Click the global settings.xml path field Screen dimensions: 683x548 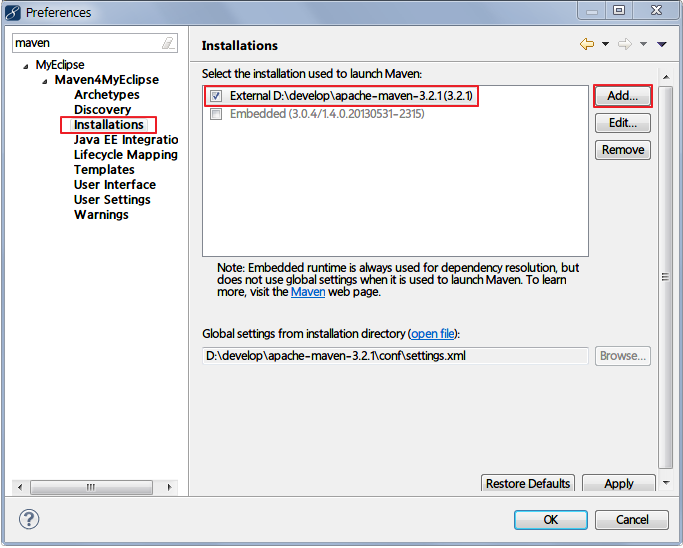395,356
